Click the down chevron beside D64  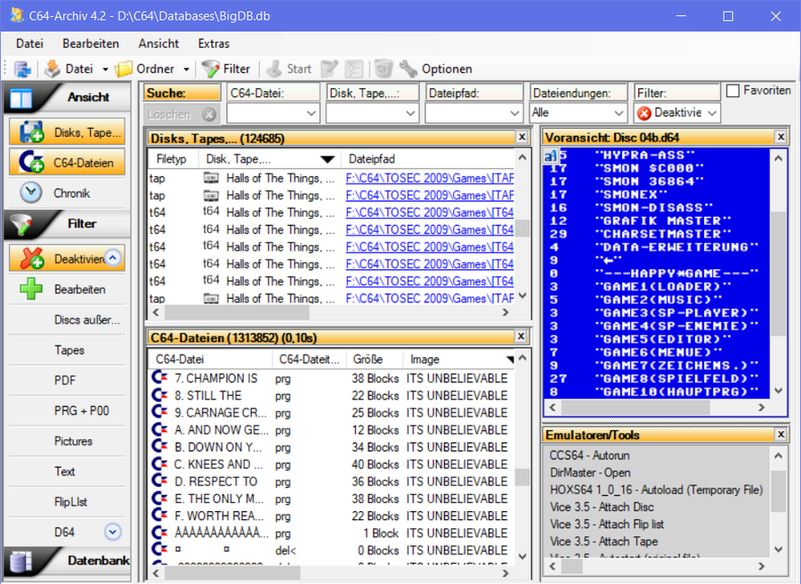[x=113, y=532]
